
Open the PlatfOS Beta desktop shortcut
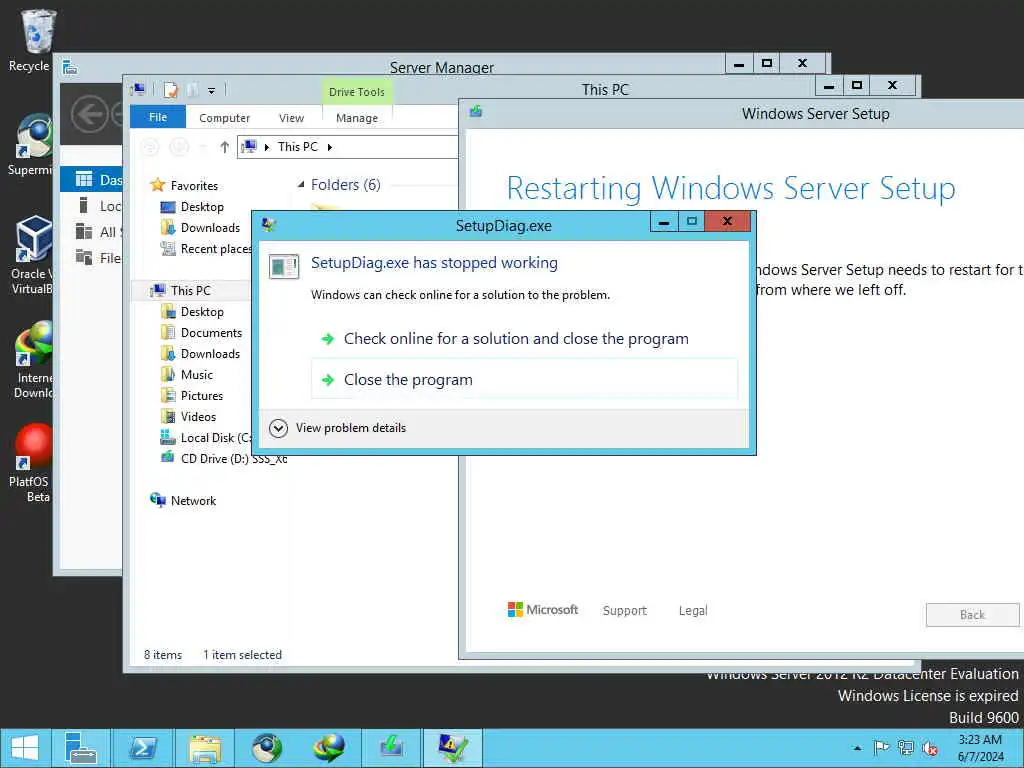[29, 463]
